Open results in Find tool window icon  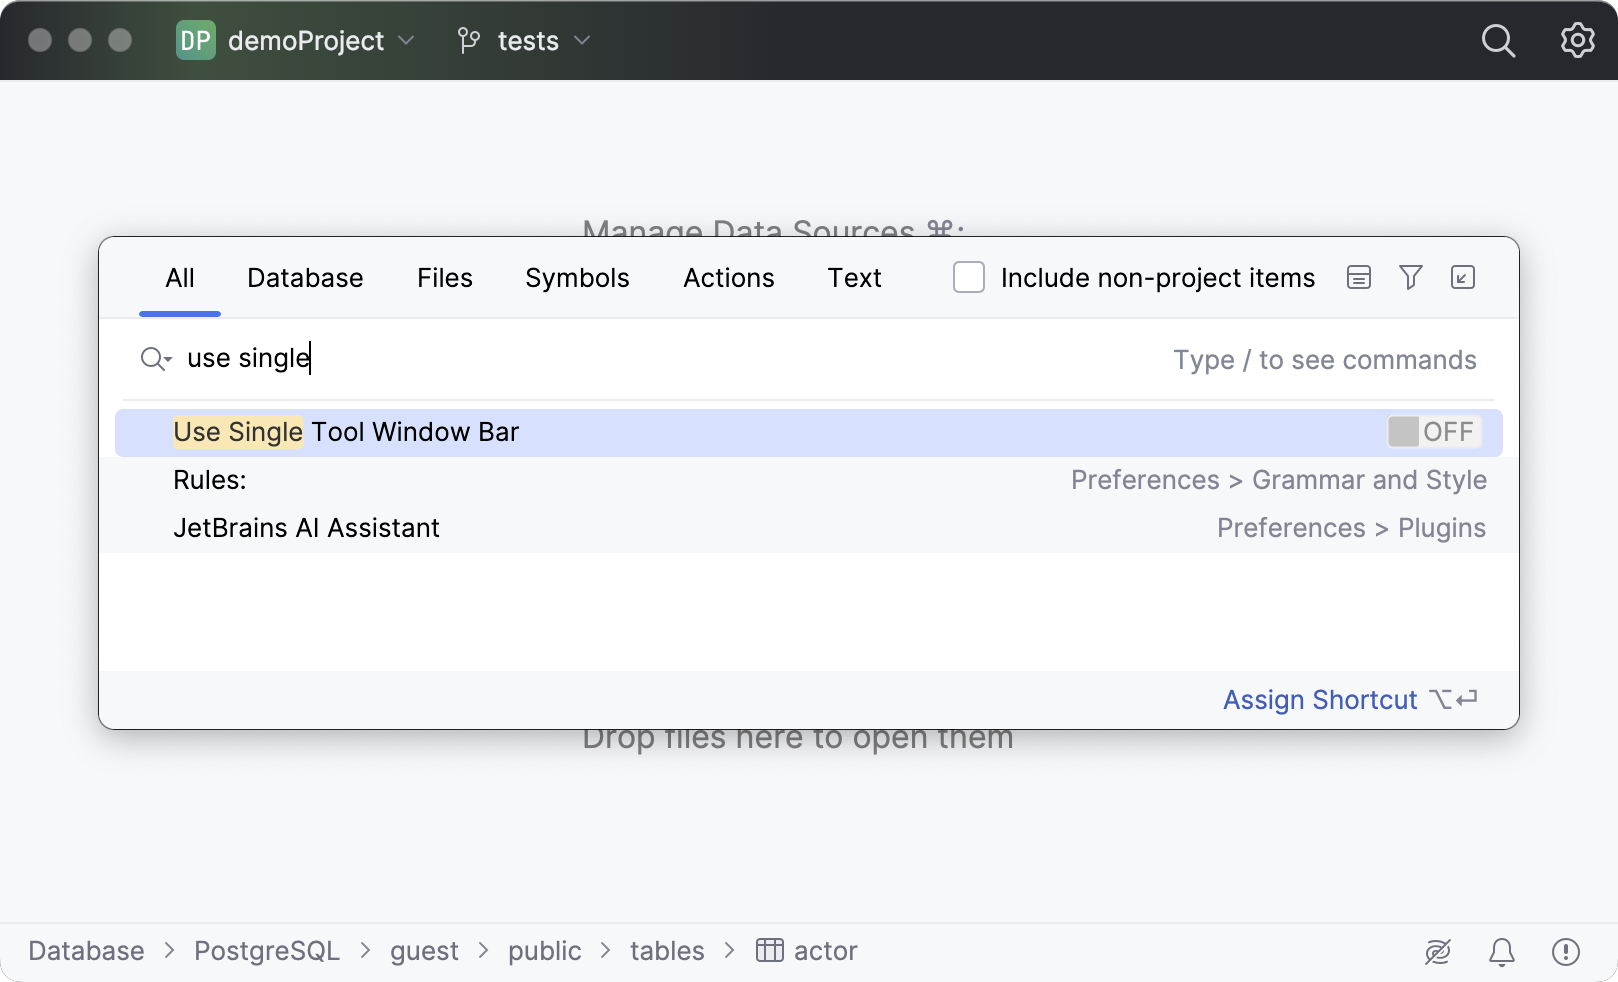click(x=1462, y=278)
